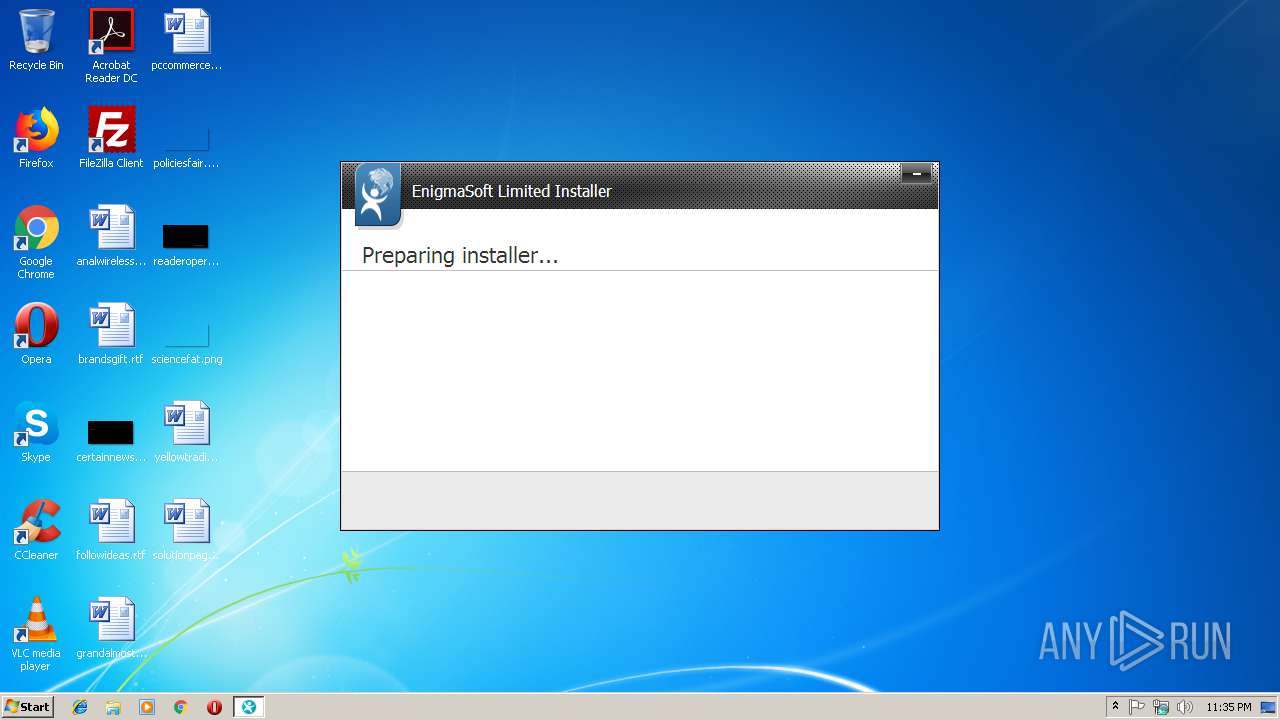Open FileZilla Client shortcut
This screenshot has width=1280, height=720.
tap(111, 138)
